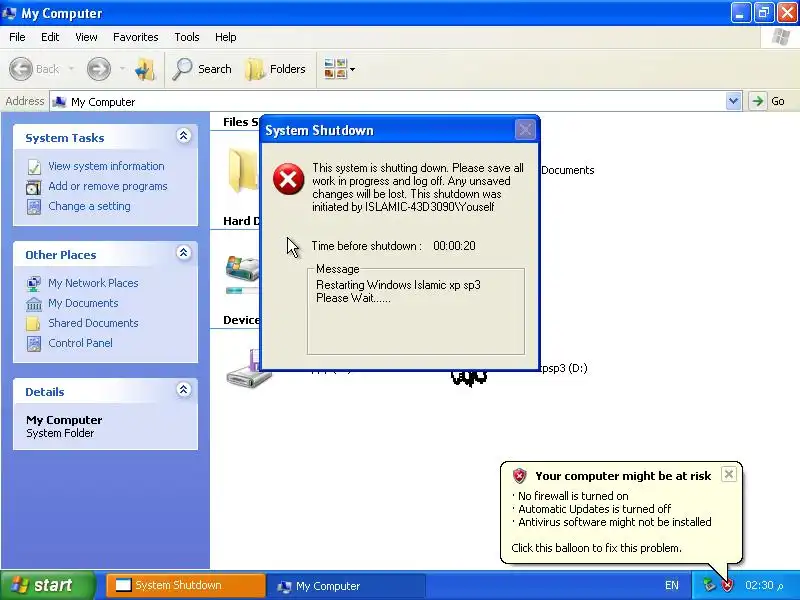This screenshot has width=800, height=600.
Task: Click the red error icon in System Shutdown
Action: tap(288, 179)
